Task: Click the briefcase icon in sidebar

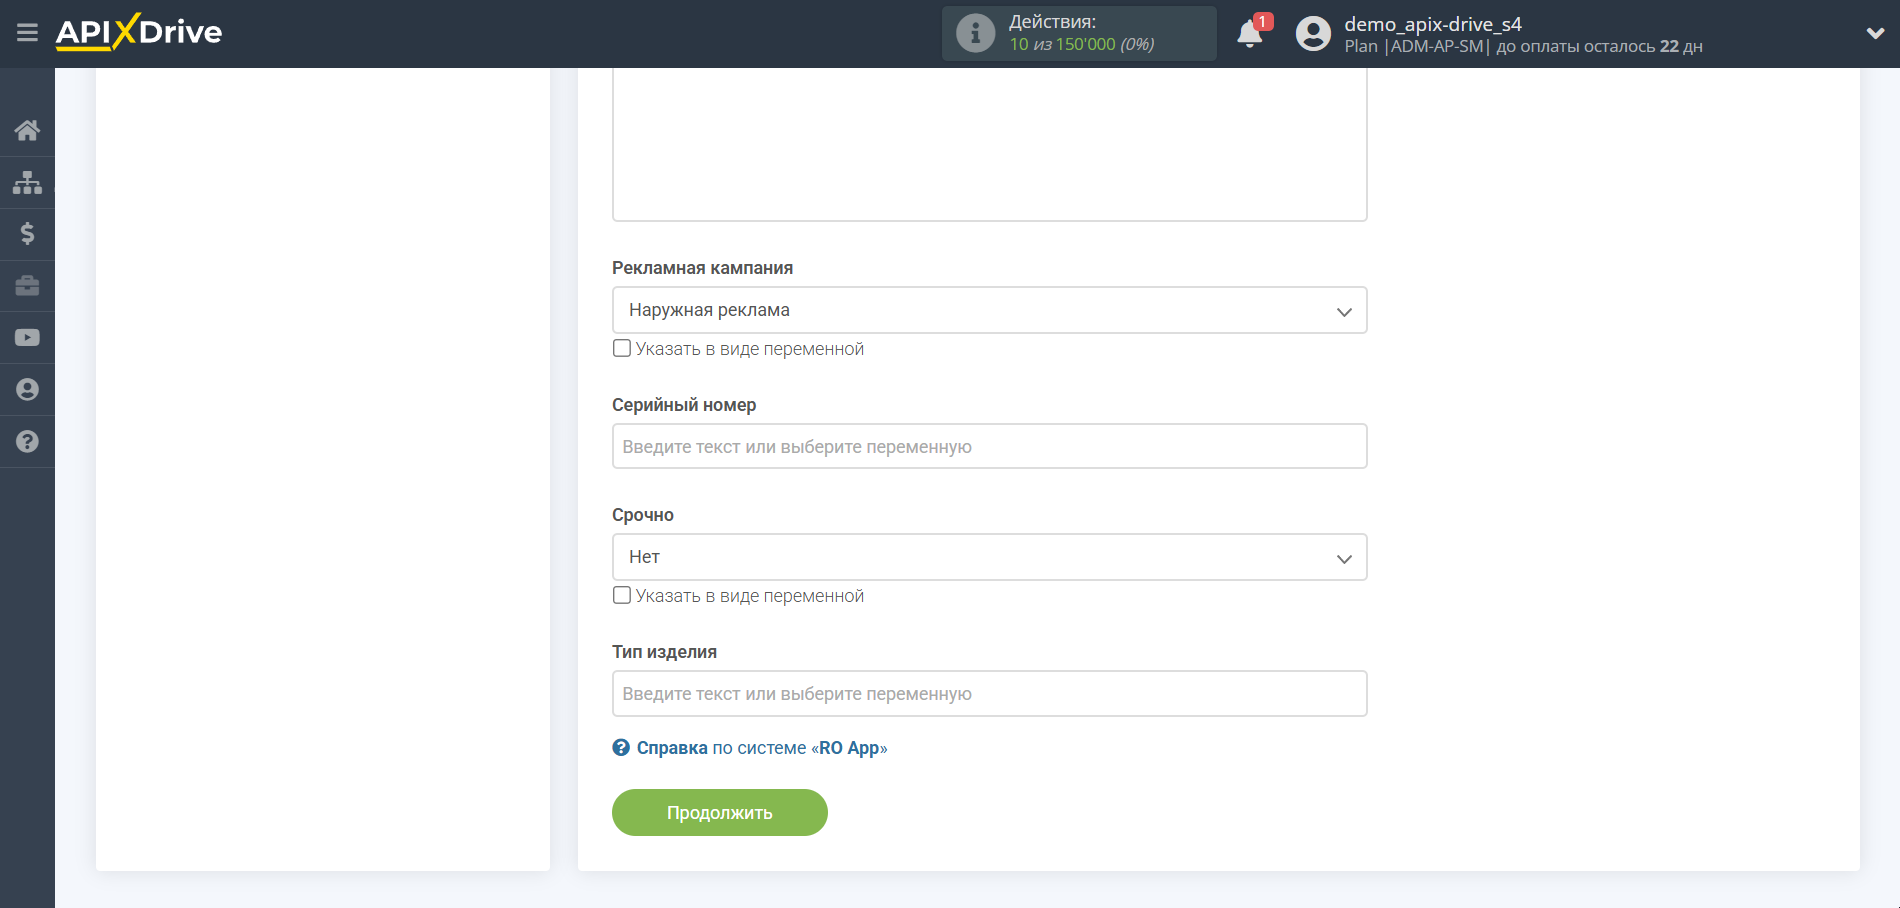Action: [27, 286]
